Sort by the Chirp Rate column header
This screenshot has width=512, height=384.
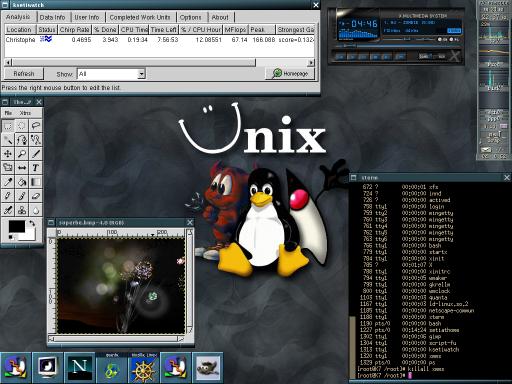[x=74, y=30]
